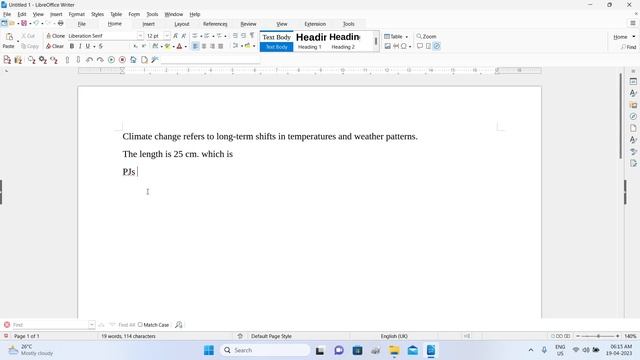
Task: Insert a page break icon
Action: (396, 47)
